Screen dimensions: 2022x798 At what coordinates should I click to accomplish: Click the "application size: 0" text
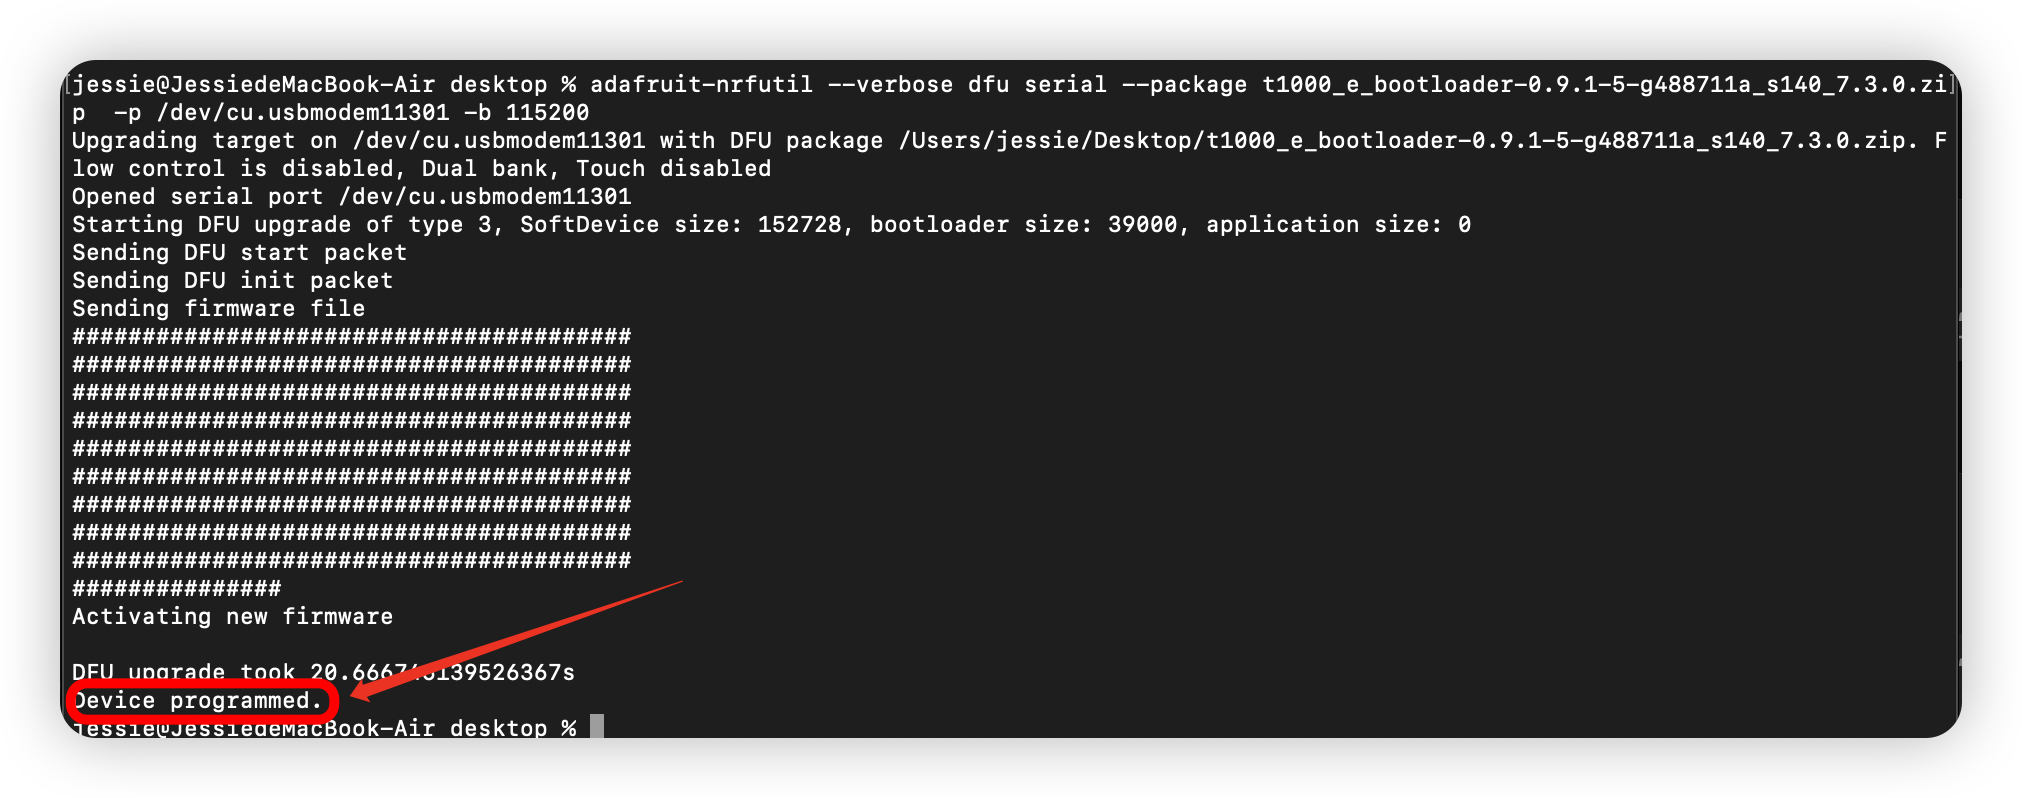1338,224
